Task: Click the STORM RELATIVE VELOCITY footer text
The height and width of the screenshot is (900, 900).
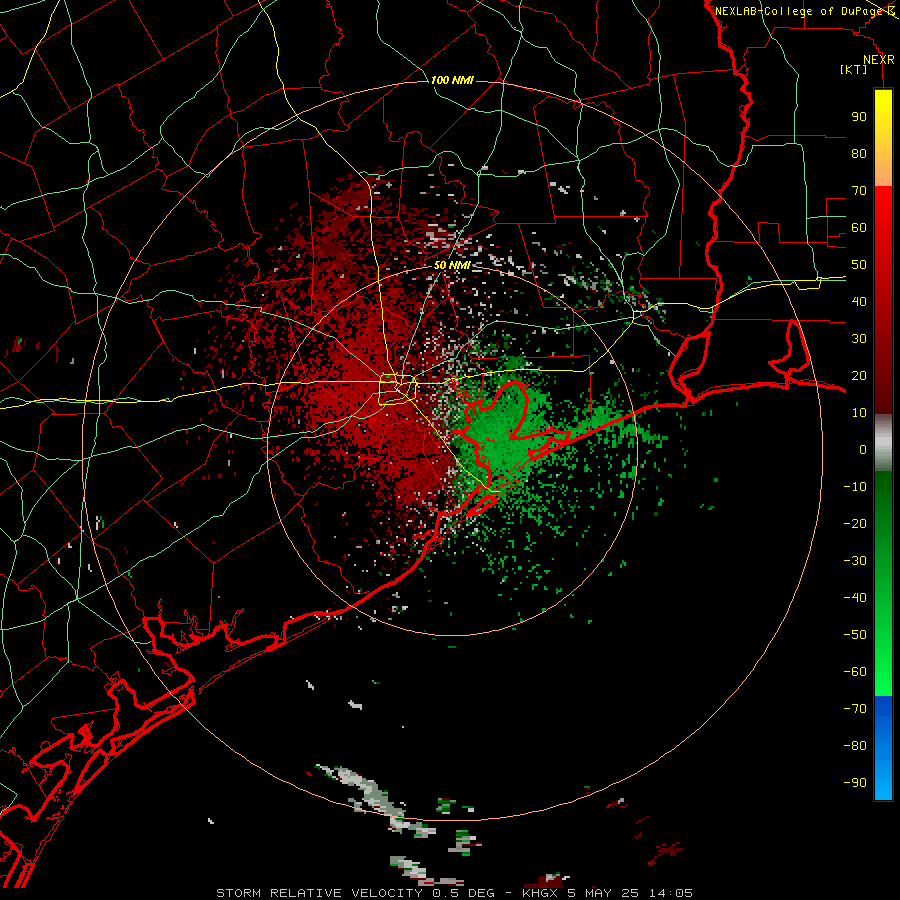Action: (319, 893)
